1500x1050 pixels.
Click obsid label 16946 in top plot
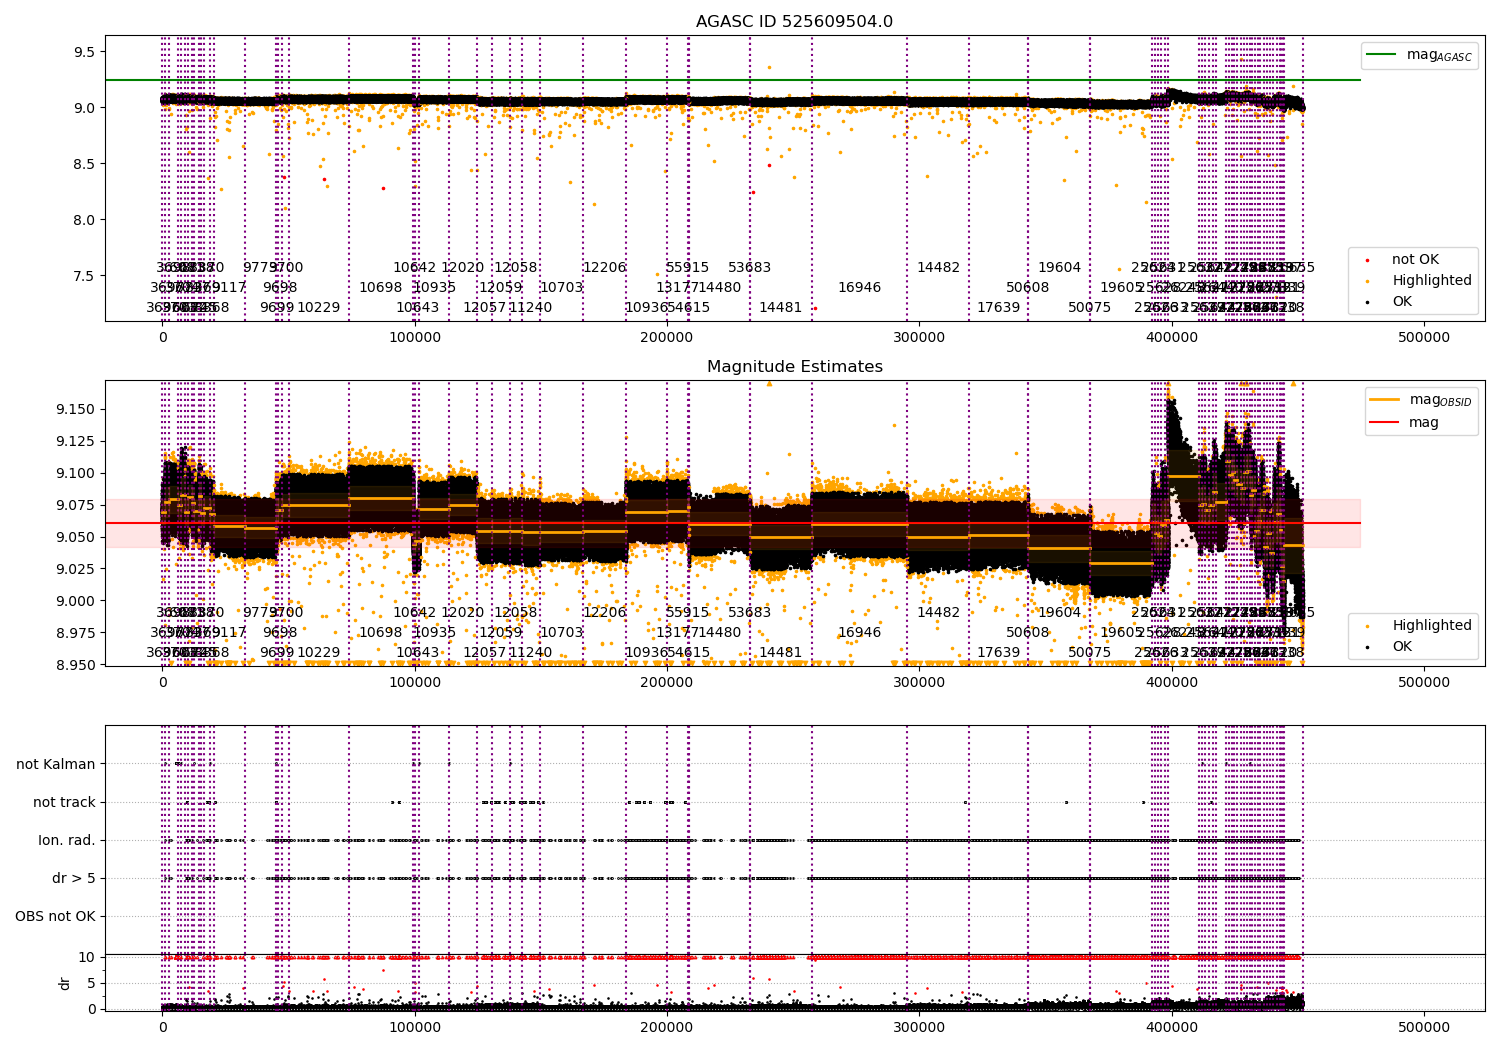pos(860,287)
